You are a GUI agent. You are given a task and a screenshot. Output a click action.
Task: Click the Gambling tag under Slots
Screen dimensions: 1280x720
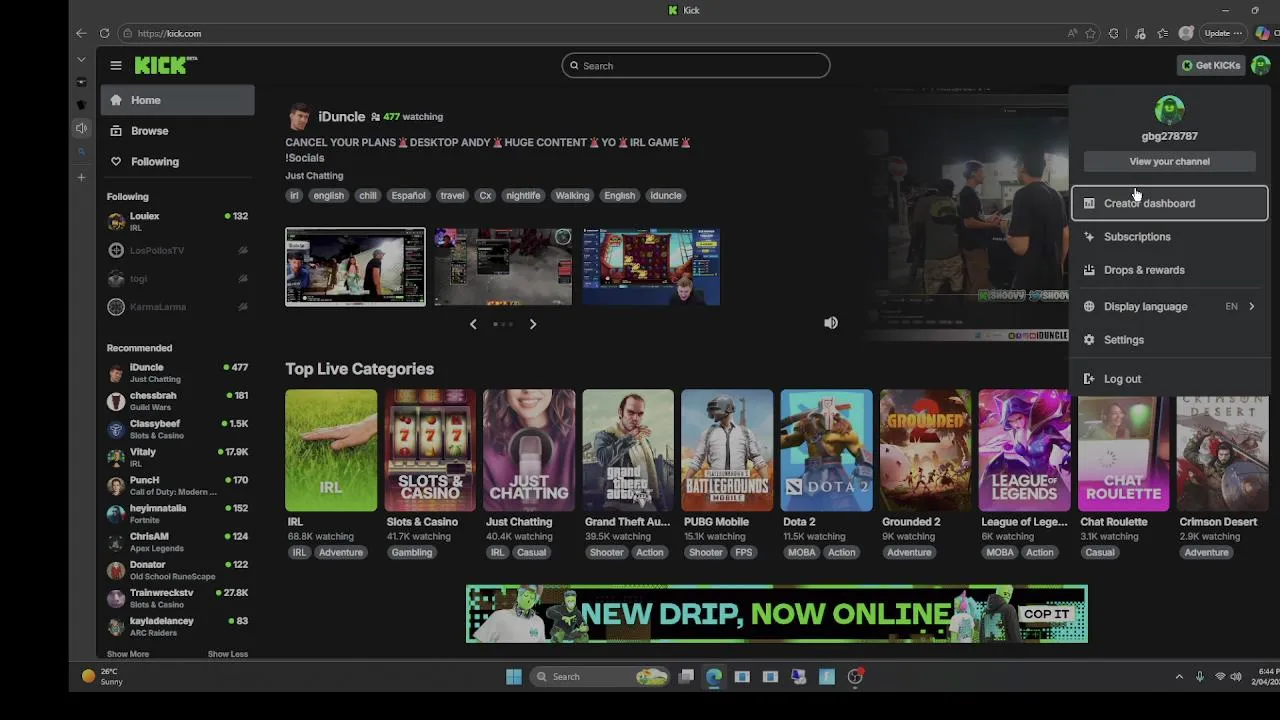tap(412, 553)
